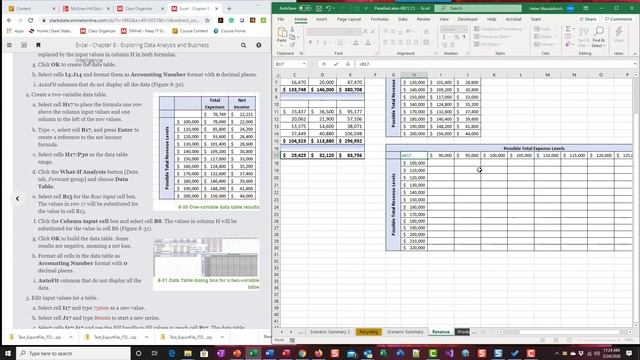The image size is (640, 360).
Task: Open a new browser tab
Action: coord(229,8)
